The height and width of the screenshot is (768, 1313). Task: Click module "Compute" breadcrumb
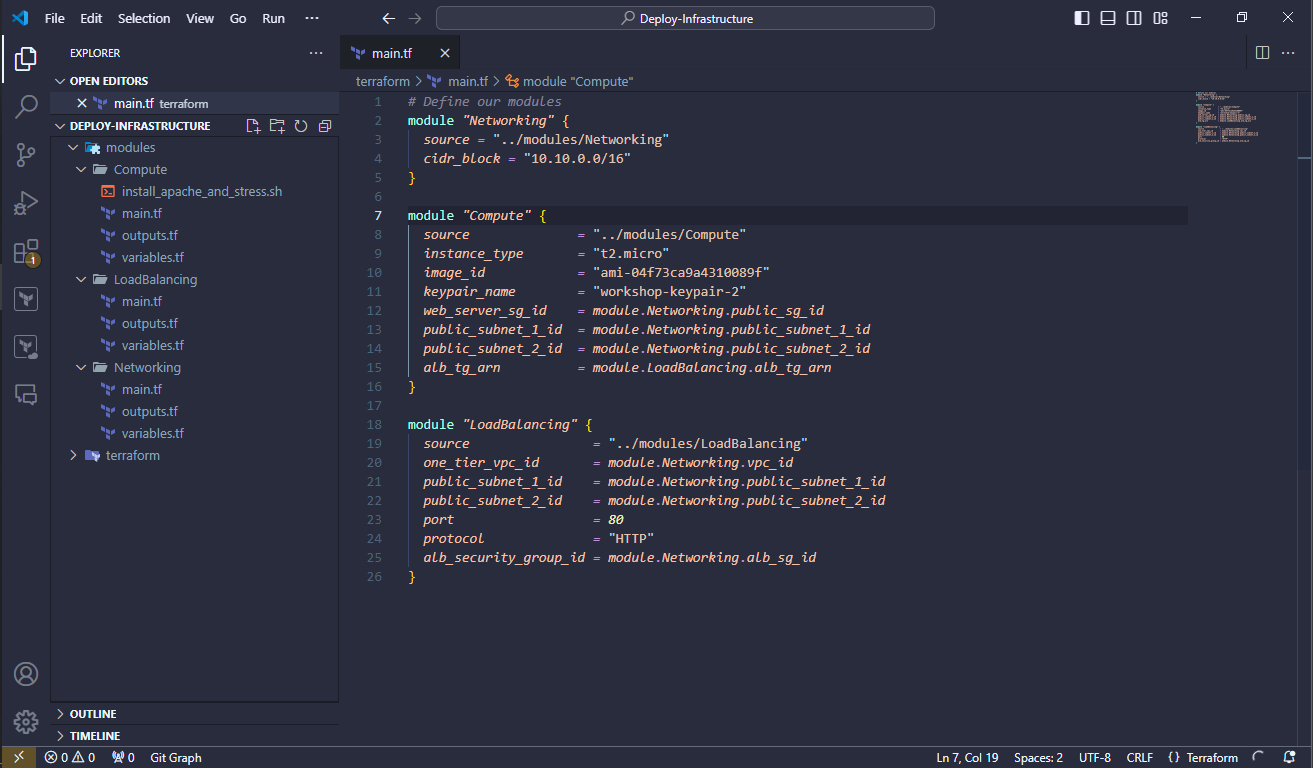coord(569,81)
